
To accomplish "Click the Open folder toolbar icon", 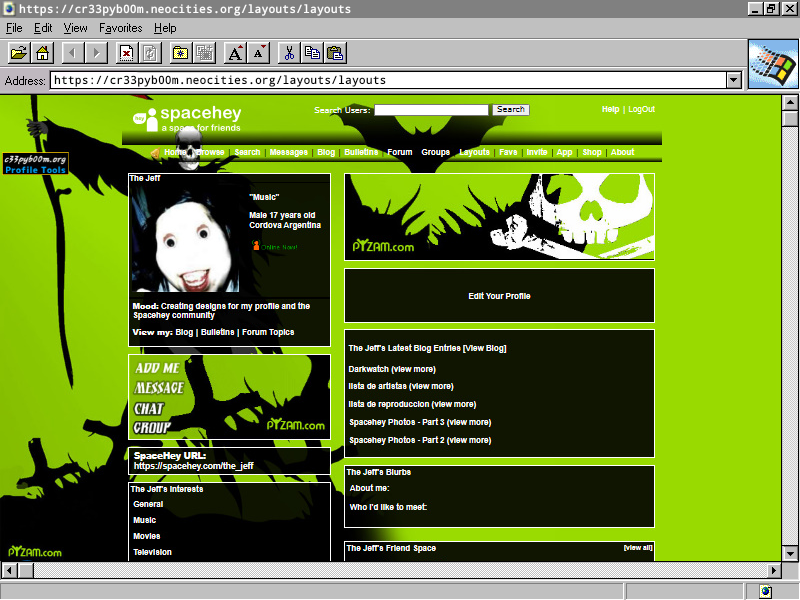I will click(x=18, y=53).
